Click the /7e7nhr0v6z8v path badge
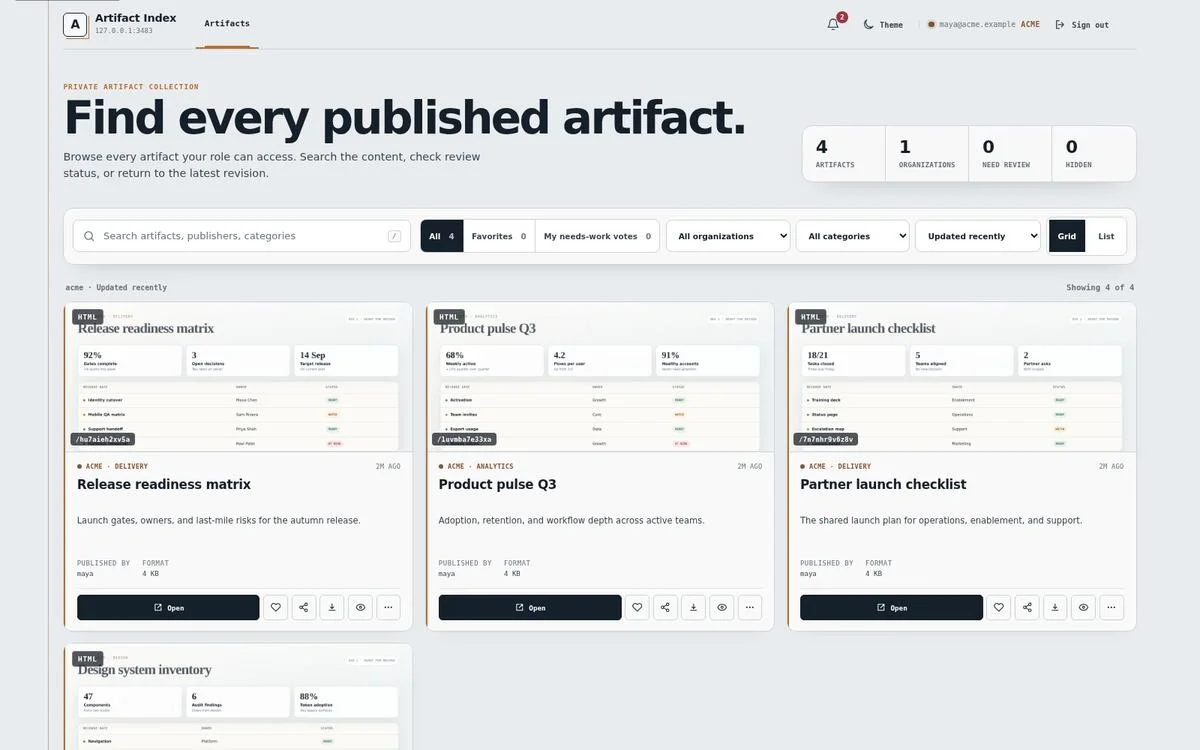Image resolution: width=1200 pixels, height=750 pixels. pyautogui.click(x=826, y=439)
